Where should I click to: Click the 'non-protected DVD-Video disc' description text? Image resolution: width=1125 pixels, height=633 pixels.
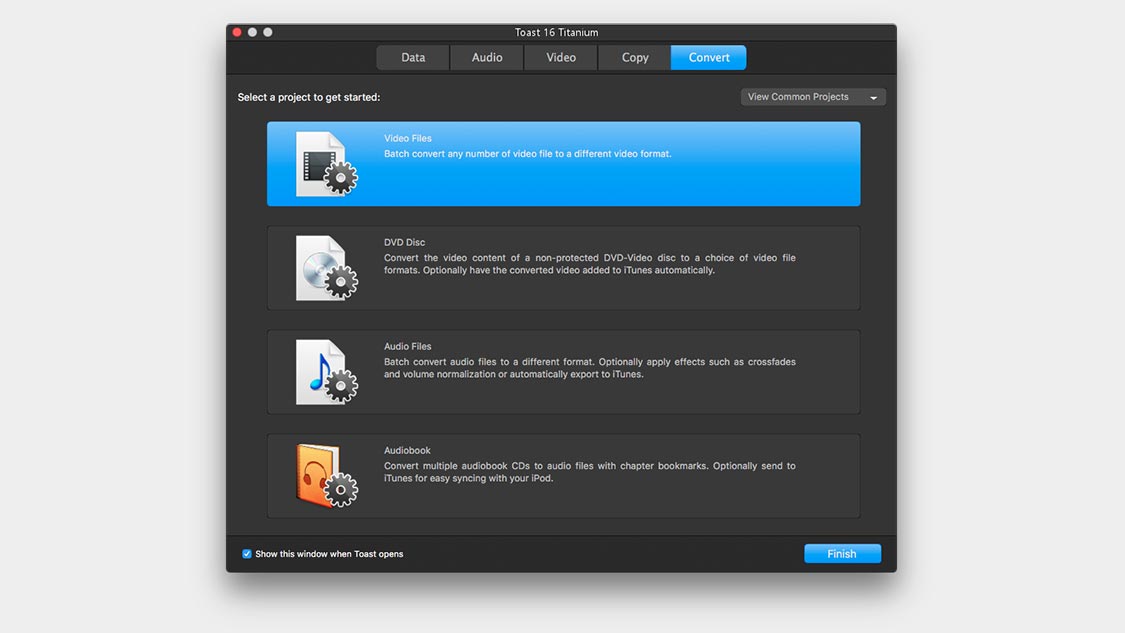590,264
